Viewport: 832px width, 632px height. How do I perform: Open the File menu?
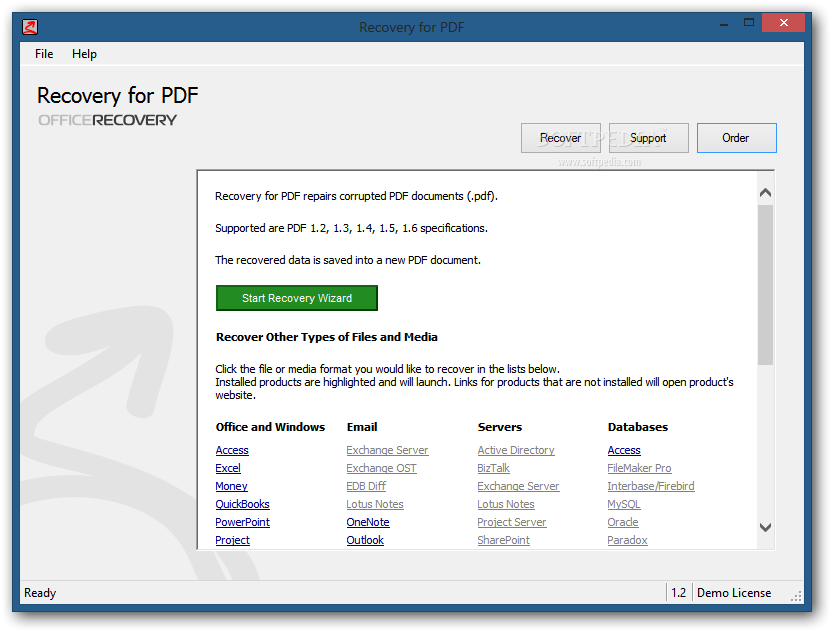click(44, 54)
